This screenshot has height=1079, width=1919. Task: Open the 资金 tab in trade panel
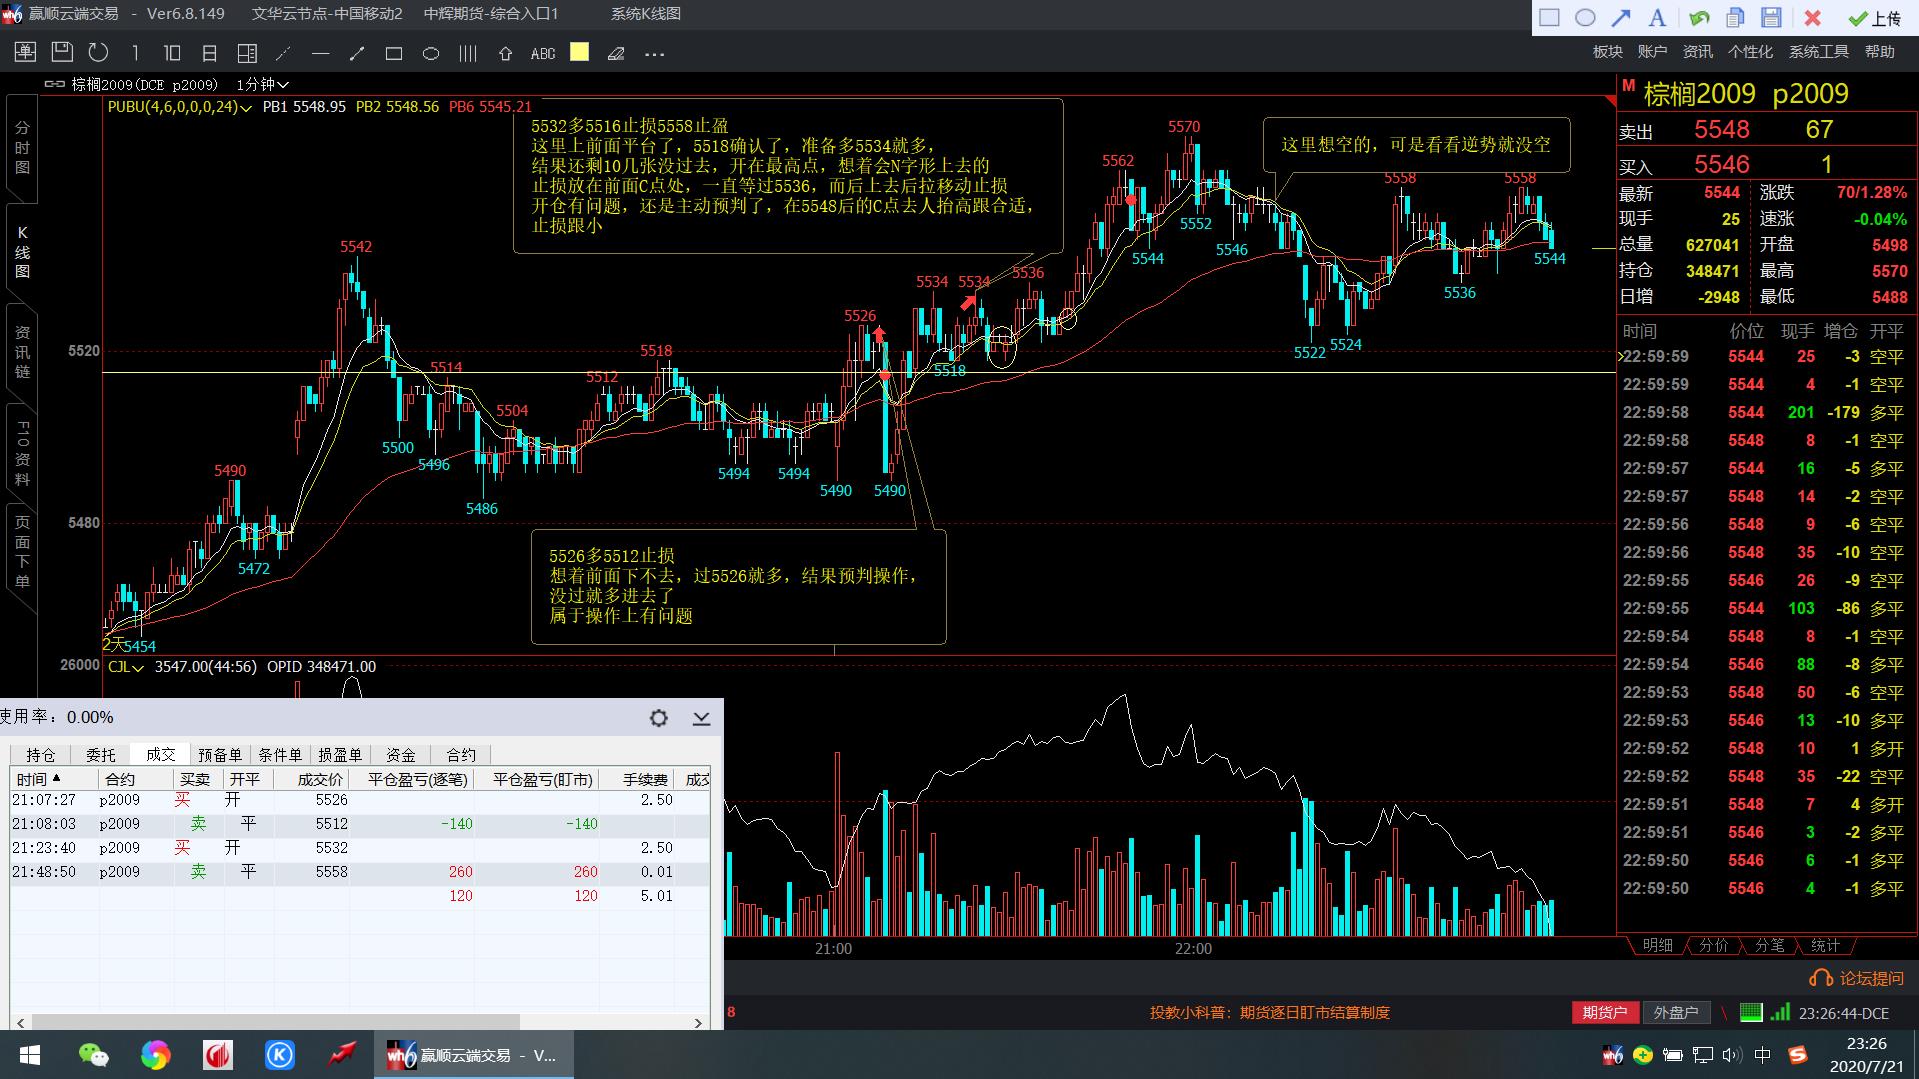click(401, 755)
